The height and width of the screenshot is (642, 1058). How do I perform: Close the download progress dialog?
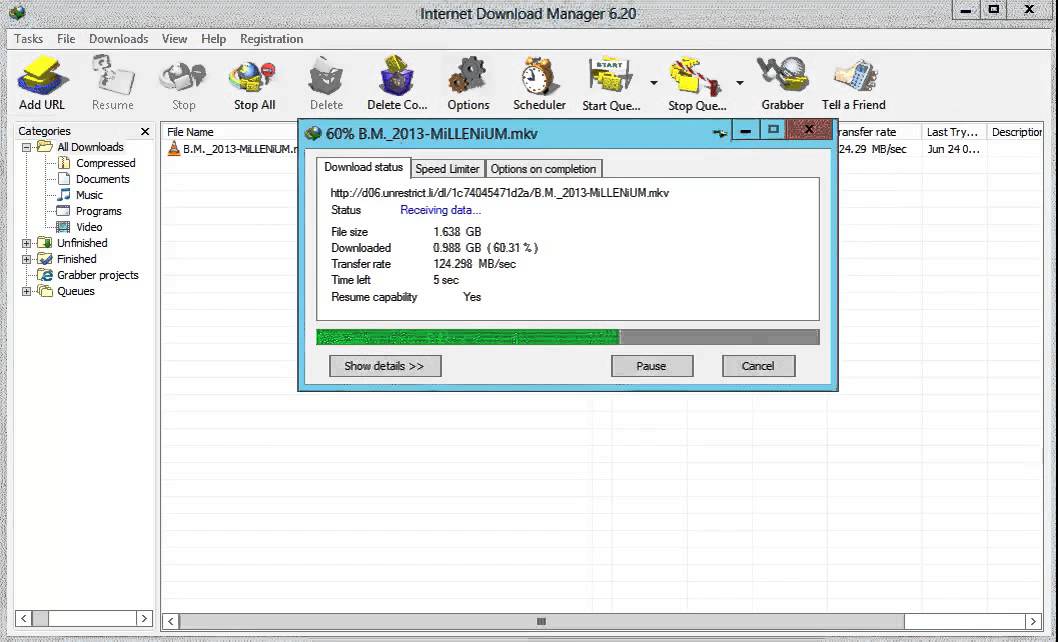(x=809, y=130)
